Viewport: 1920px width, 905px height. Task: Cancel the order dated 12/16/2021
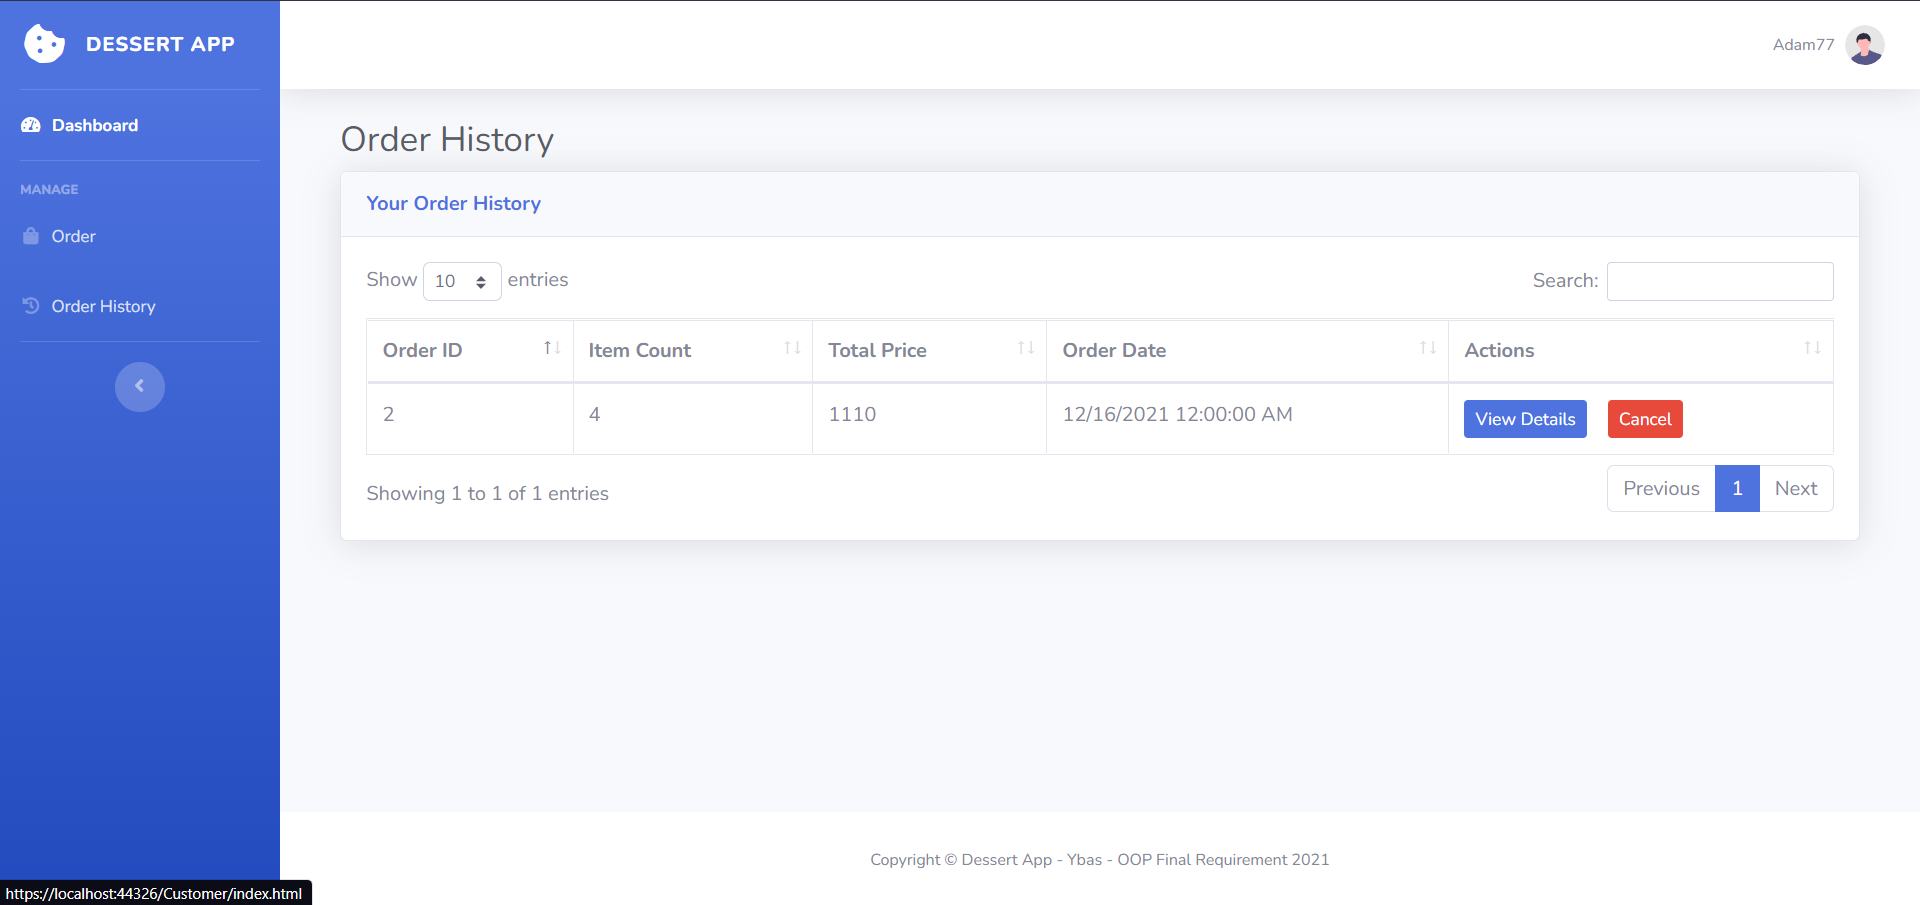point(1644,418)
